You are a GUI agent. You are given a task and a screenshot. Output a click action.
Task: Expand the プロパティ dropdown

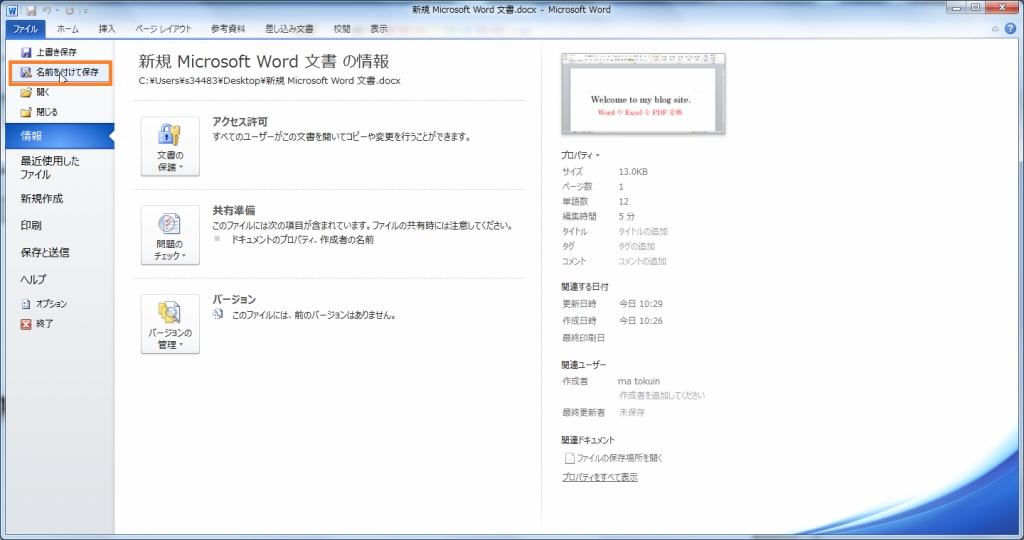pyautogui.click(x=580, y=155)
